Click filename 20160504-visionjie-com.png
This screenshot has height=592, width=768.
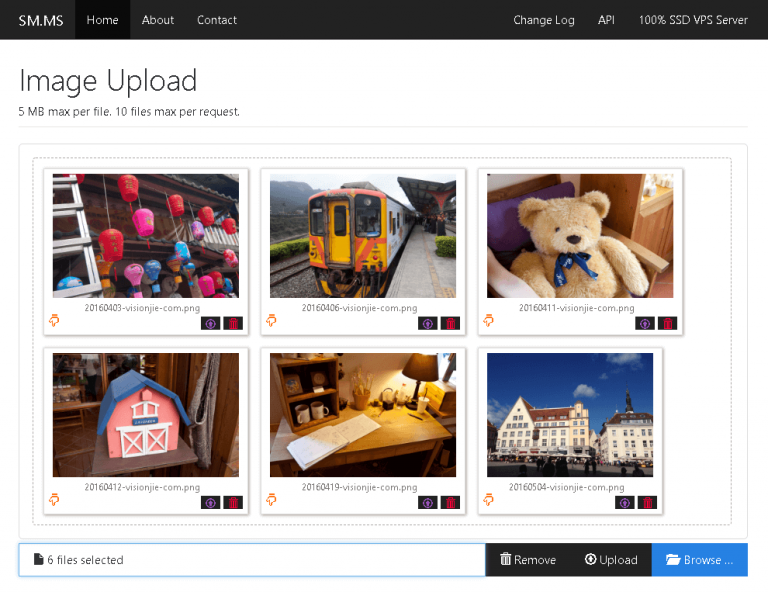point(567,487)
